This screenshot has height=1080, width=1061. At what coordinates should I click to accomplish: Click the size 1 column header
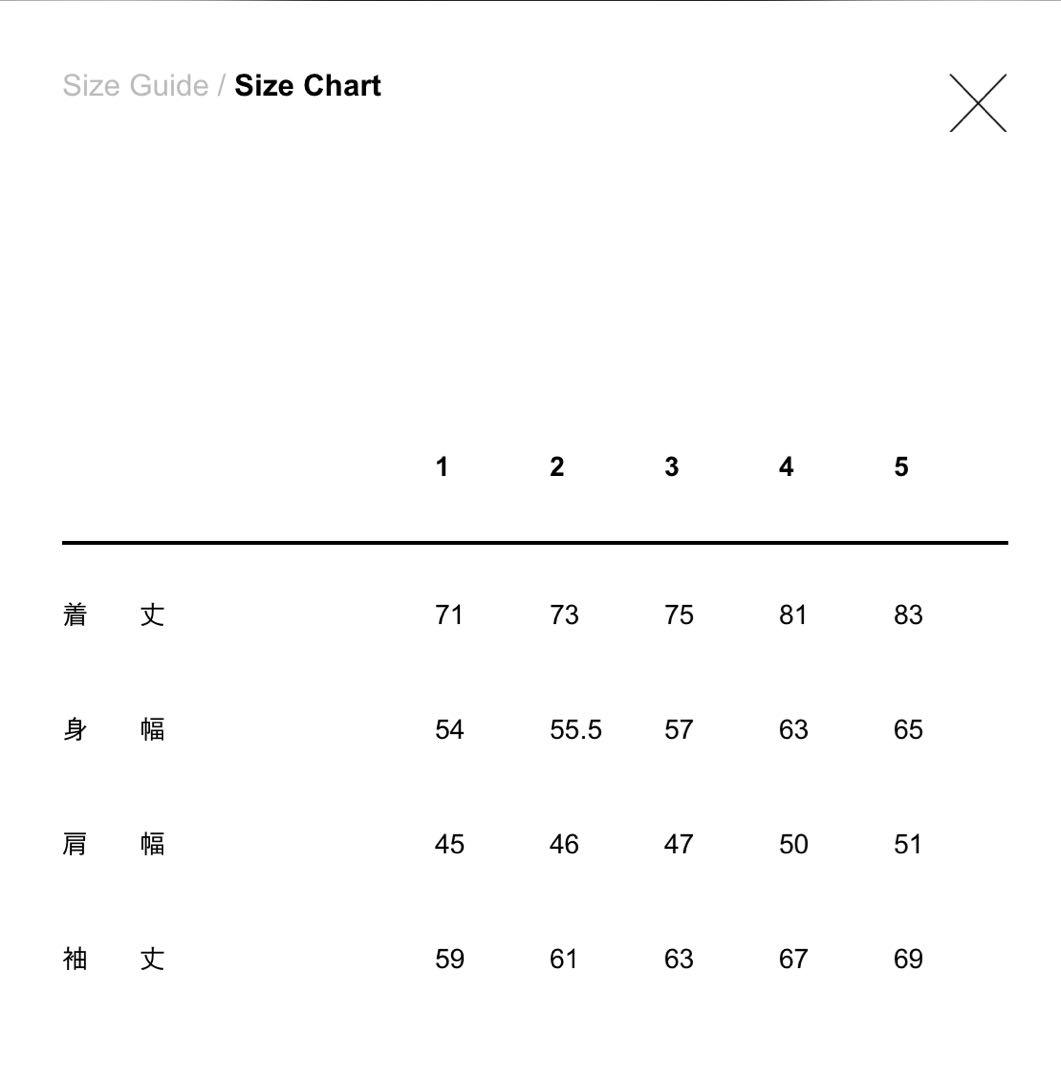(442, 467)
